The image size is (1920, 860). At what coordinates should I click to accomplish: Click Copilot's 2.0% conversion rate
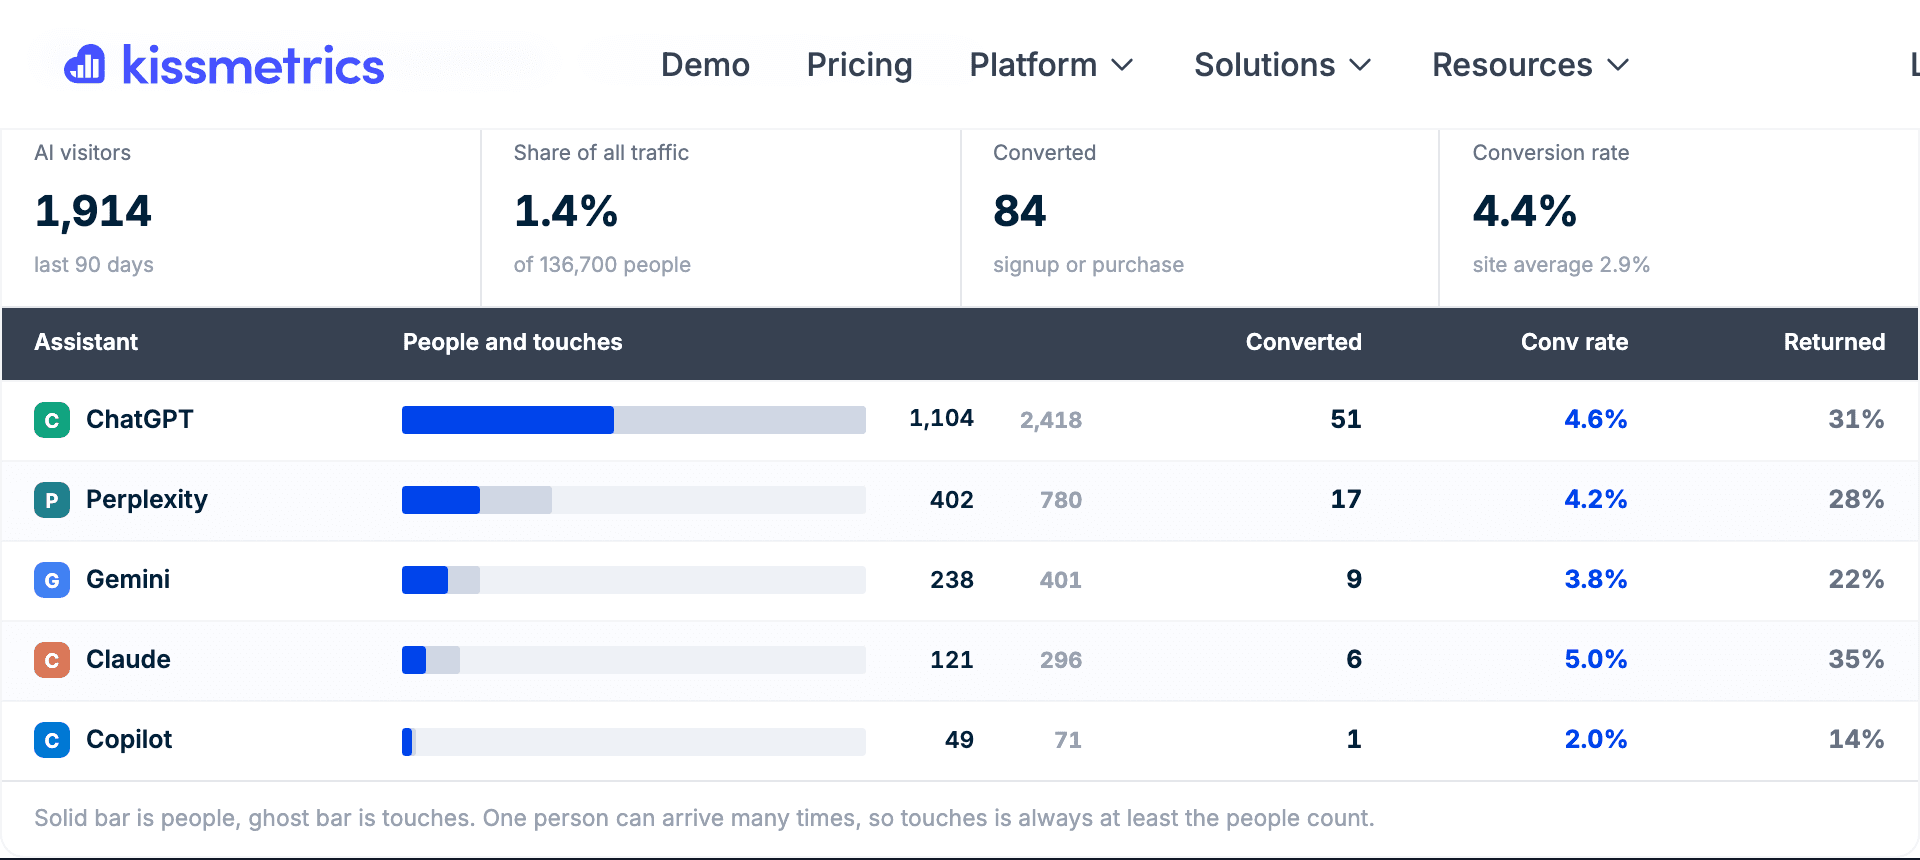coord(1596,739)
